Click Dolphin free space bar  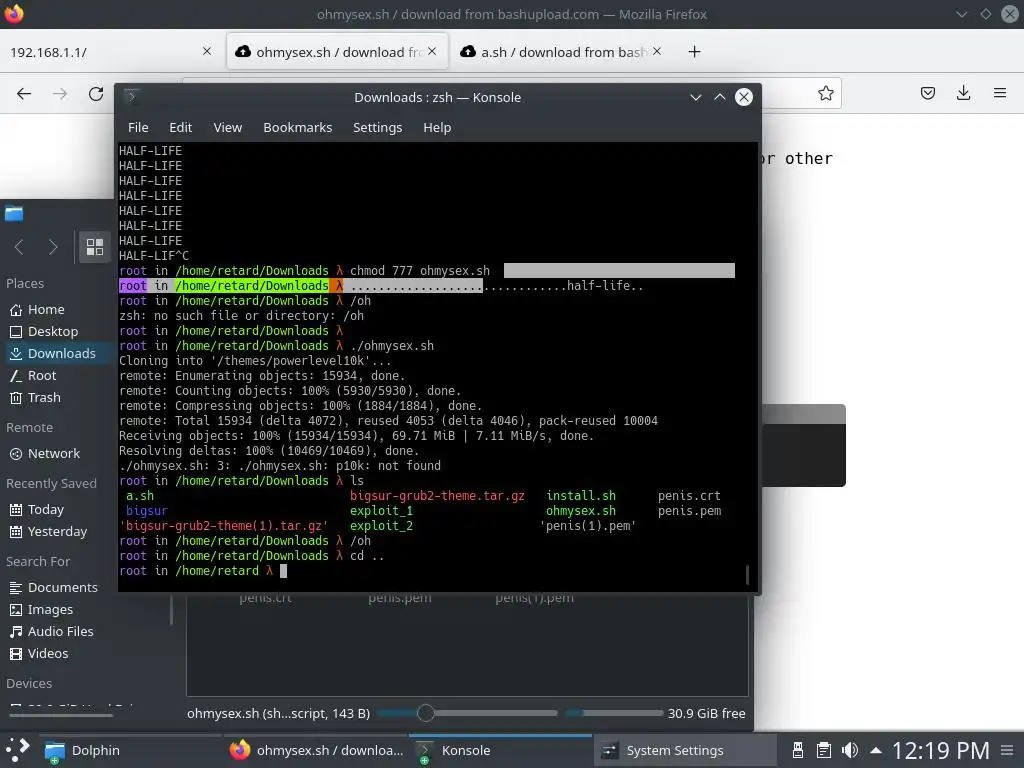615,713
